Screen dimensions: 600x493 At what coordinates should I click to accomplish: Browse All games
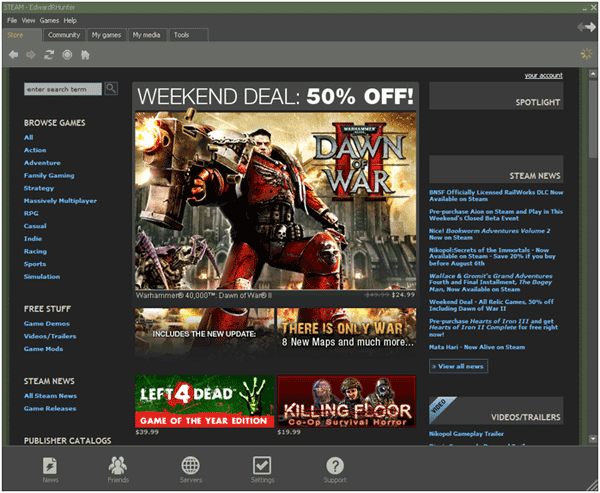pyautogui.click(x=29, y=137)
